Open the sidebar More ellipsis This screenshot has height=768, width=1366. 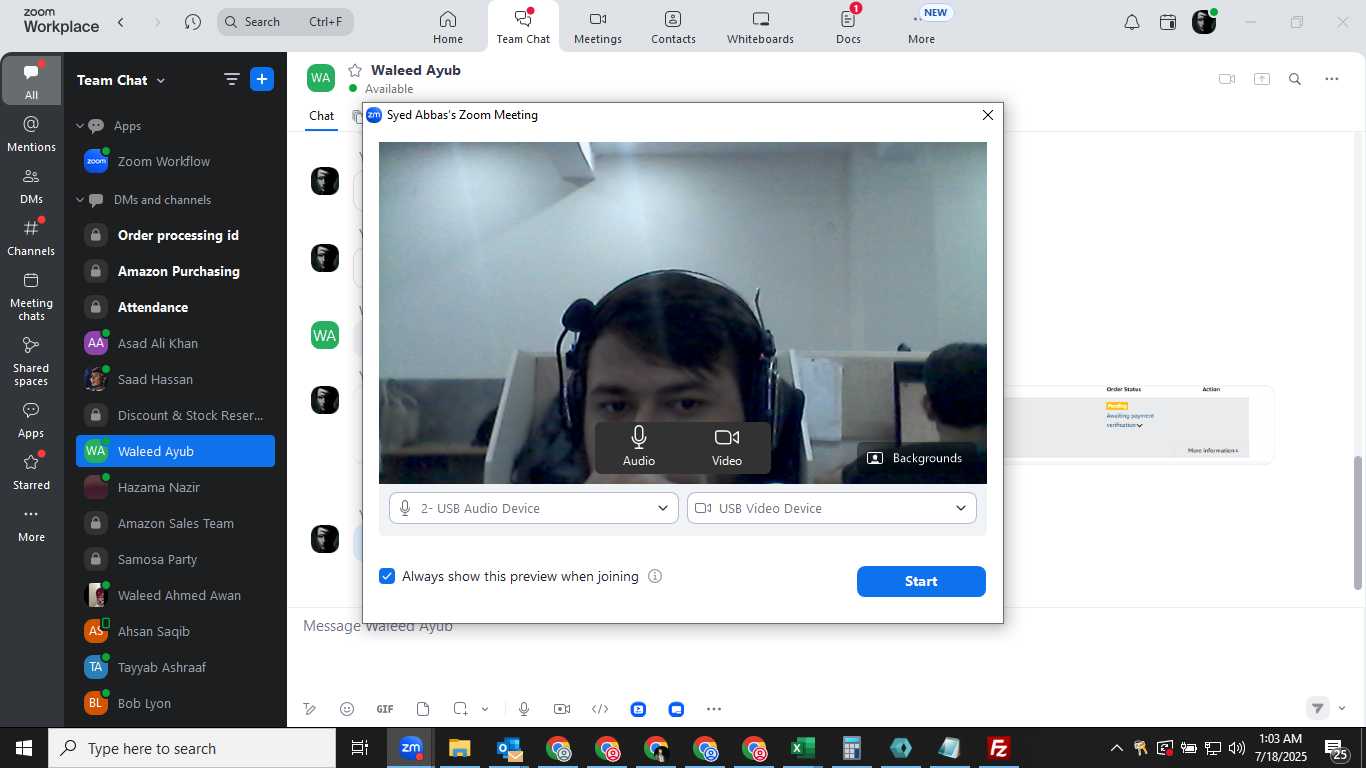pyautogui.click(x=32, y=524)
